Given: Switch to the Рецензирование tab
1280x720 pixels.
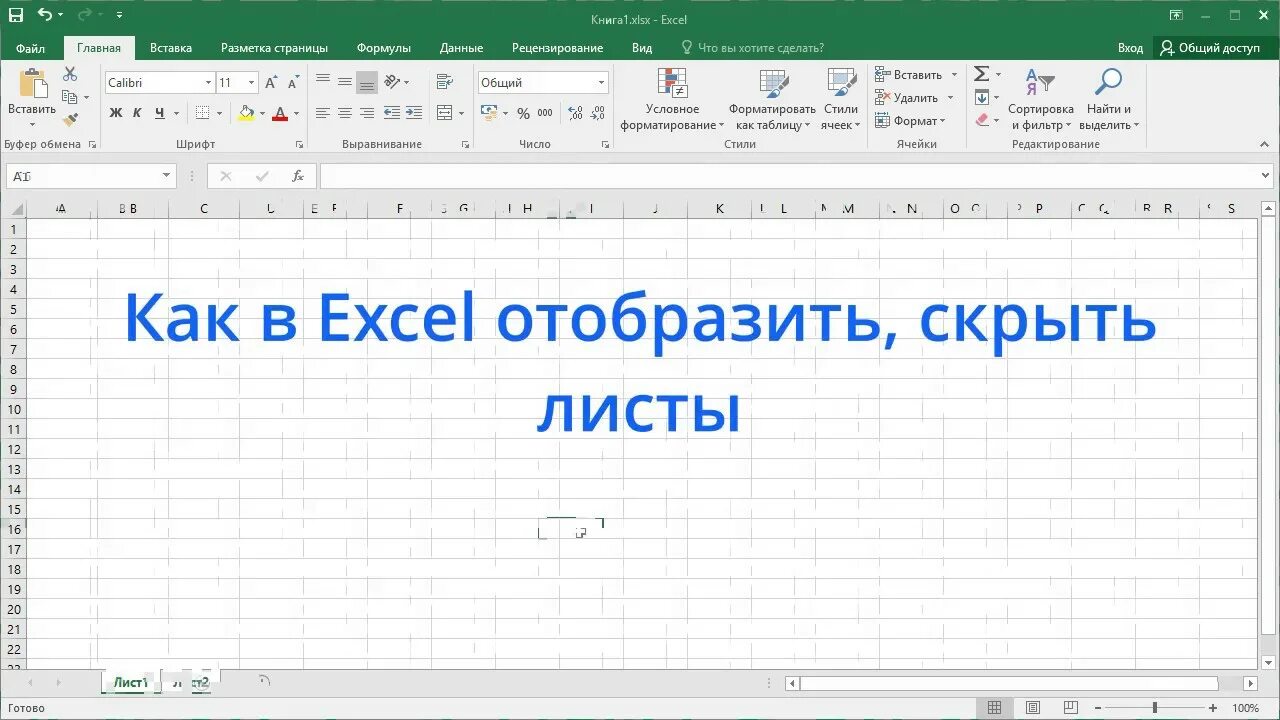Looking at the screenshot, I should coord(557,48).
